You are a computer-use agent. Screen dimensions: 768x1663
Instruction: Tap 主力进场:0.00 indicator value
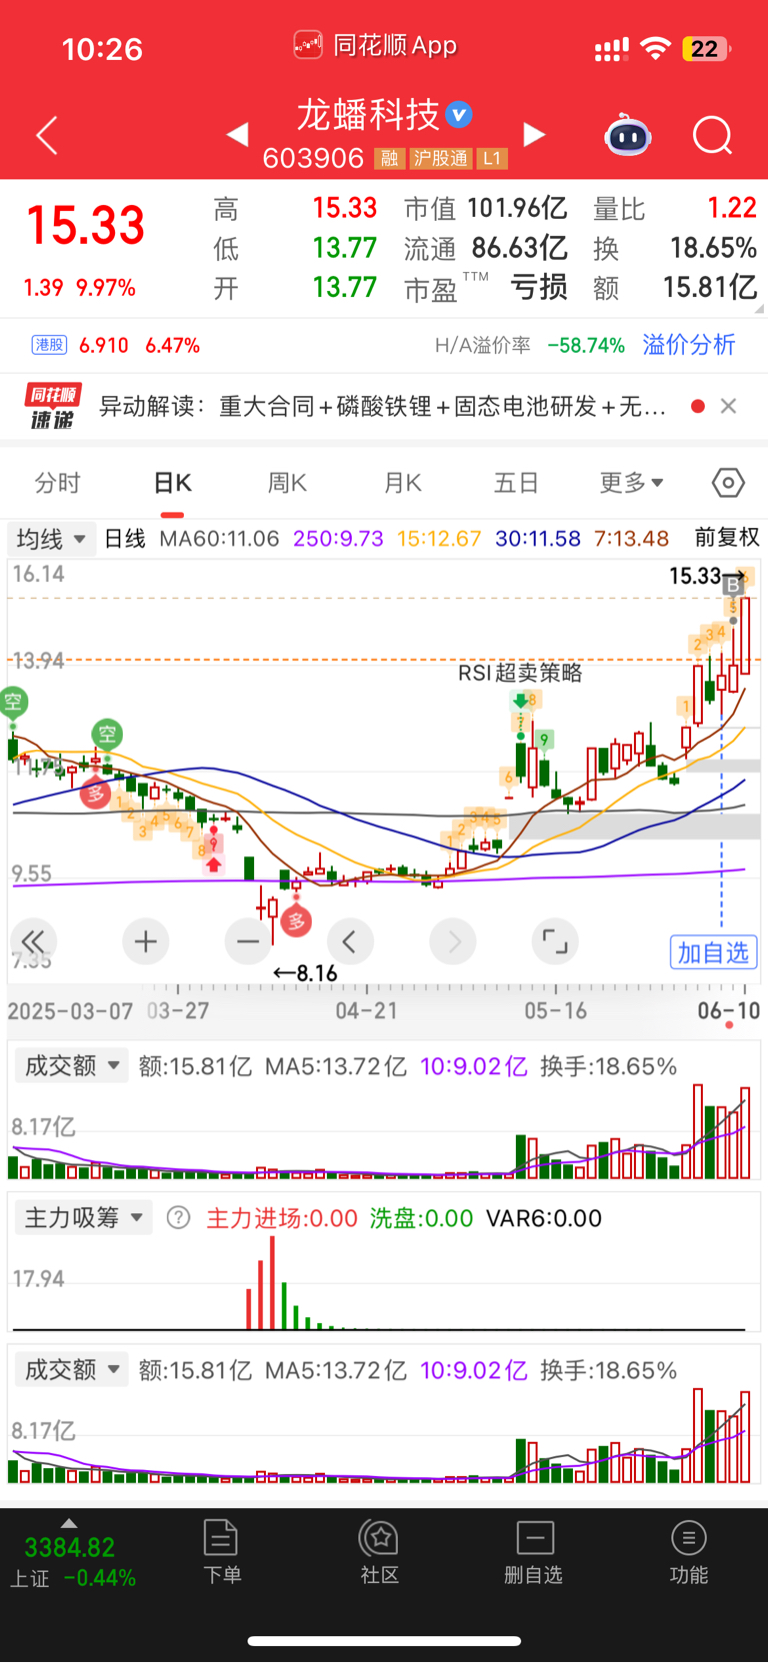click(x=282, y=1218)
